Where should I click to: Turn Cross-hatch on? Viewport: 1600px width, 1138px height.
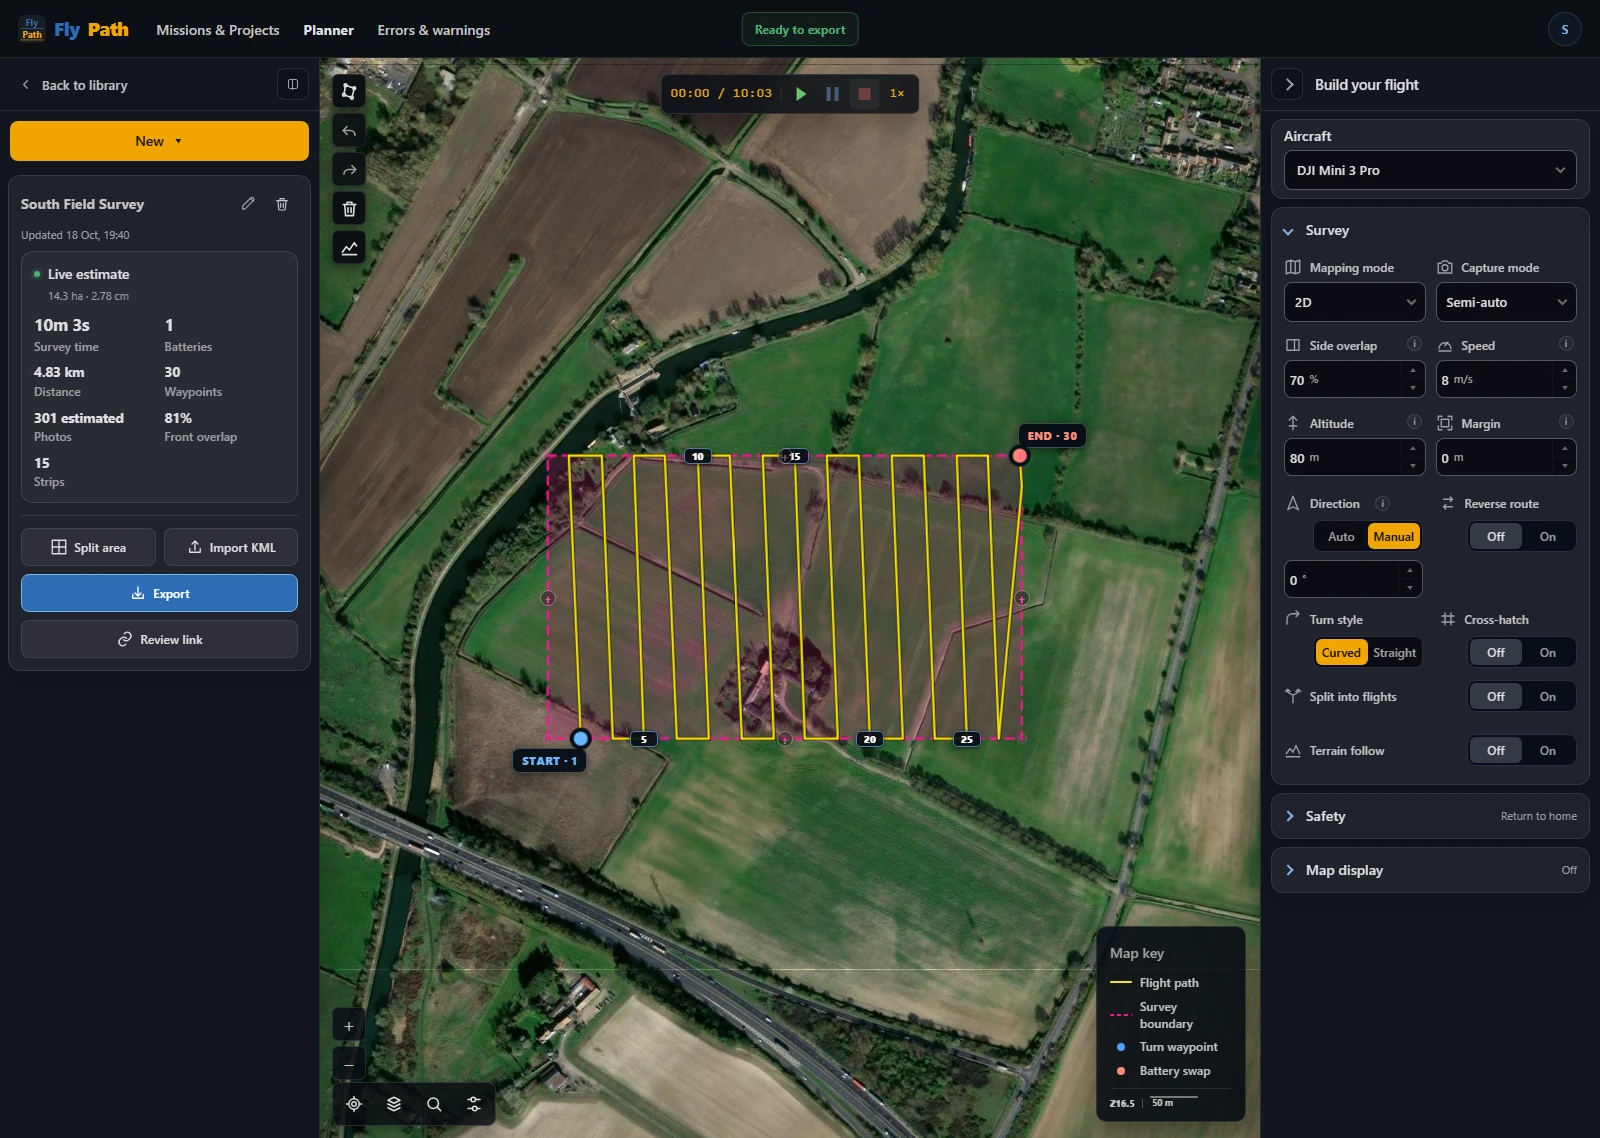[x=1548, y=653]
